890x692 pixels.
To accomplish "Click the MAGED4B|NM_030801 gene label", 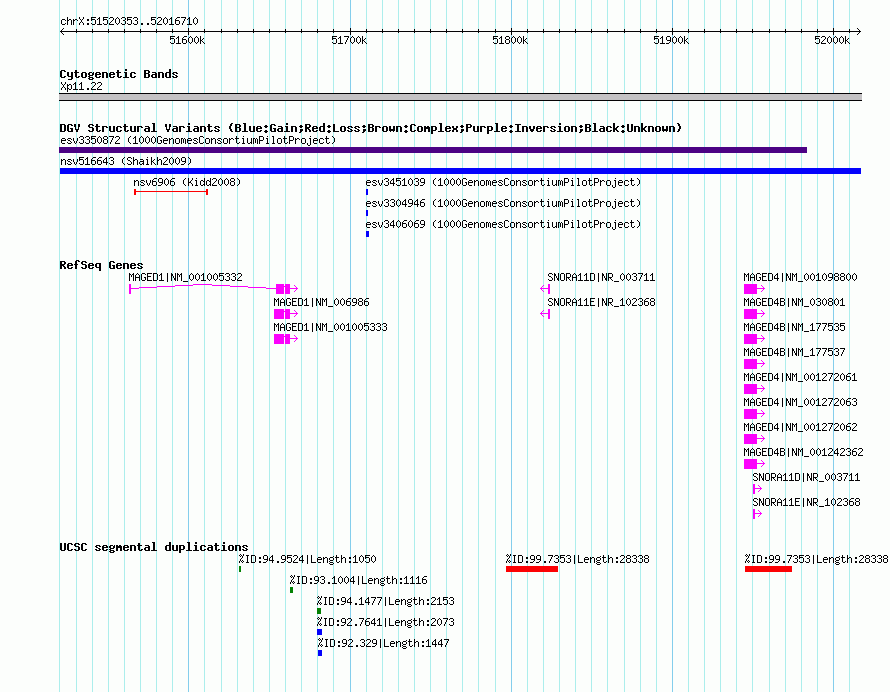I will pyautogui.click(x=794, y=302).
